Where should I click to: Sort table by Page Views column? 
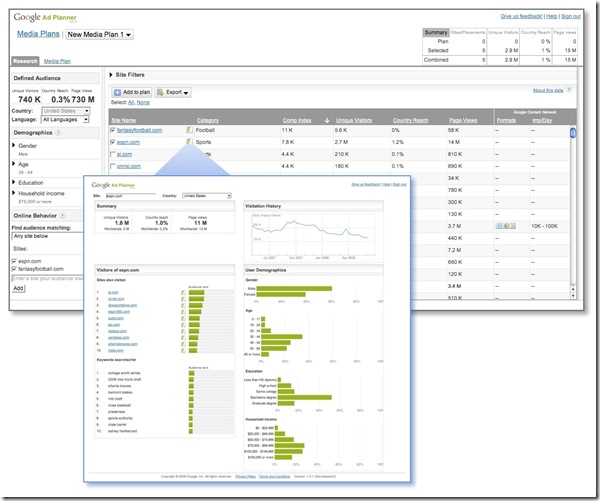click(463, 121)
